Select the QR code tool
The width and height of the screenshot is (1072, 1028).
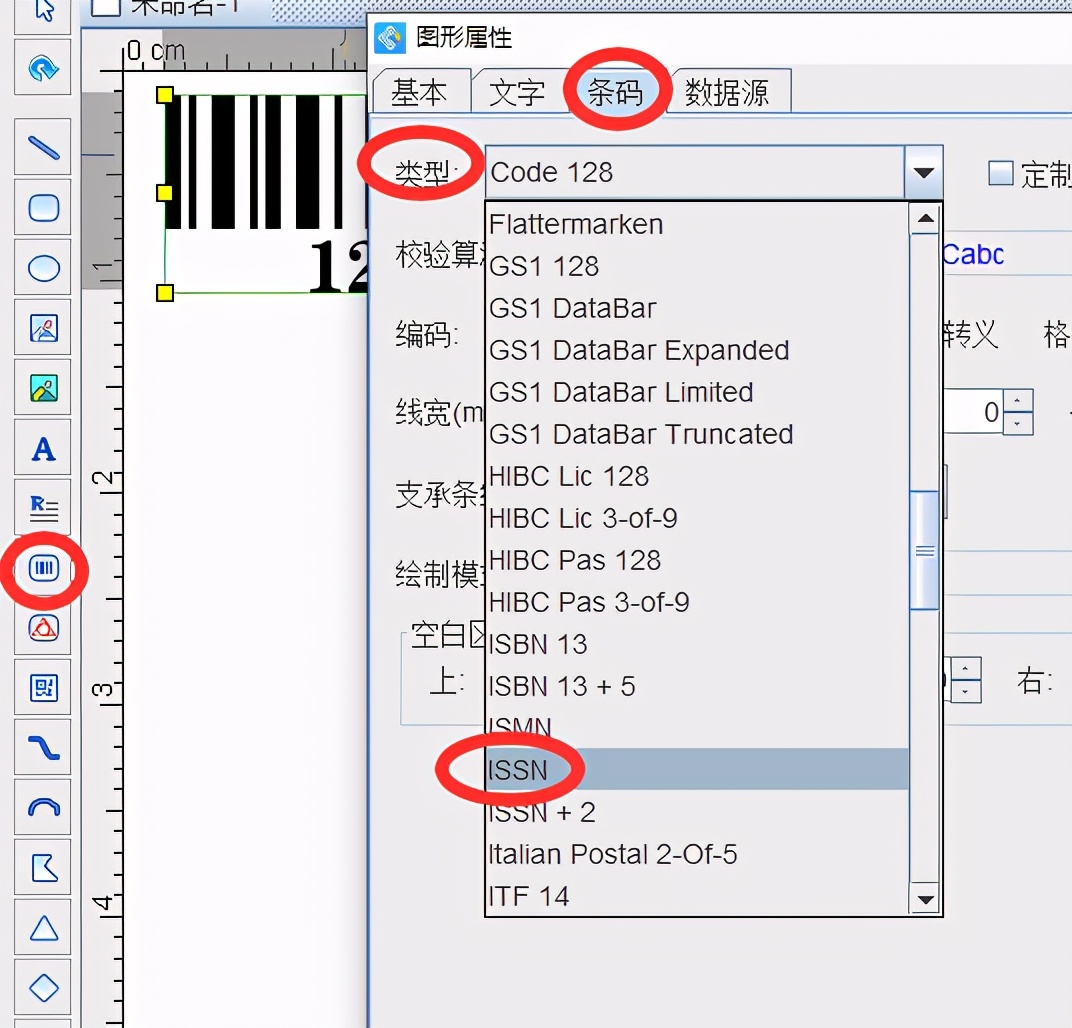click(43, 688)
